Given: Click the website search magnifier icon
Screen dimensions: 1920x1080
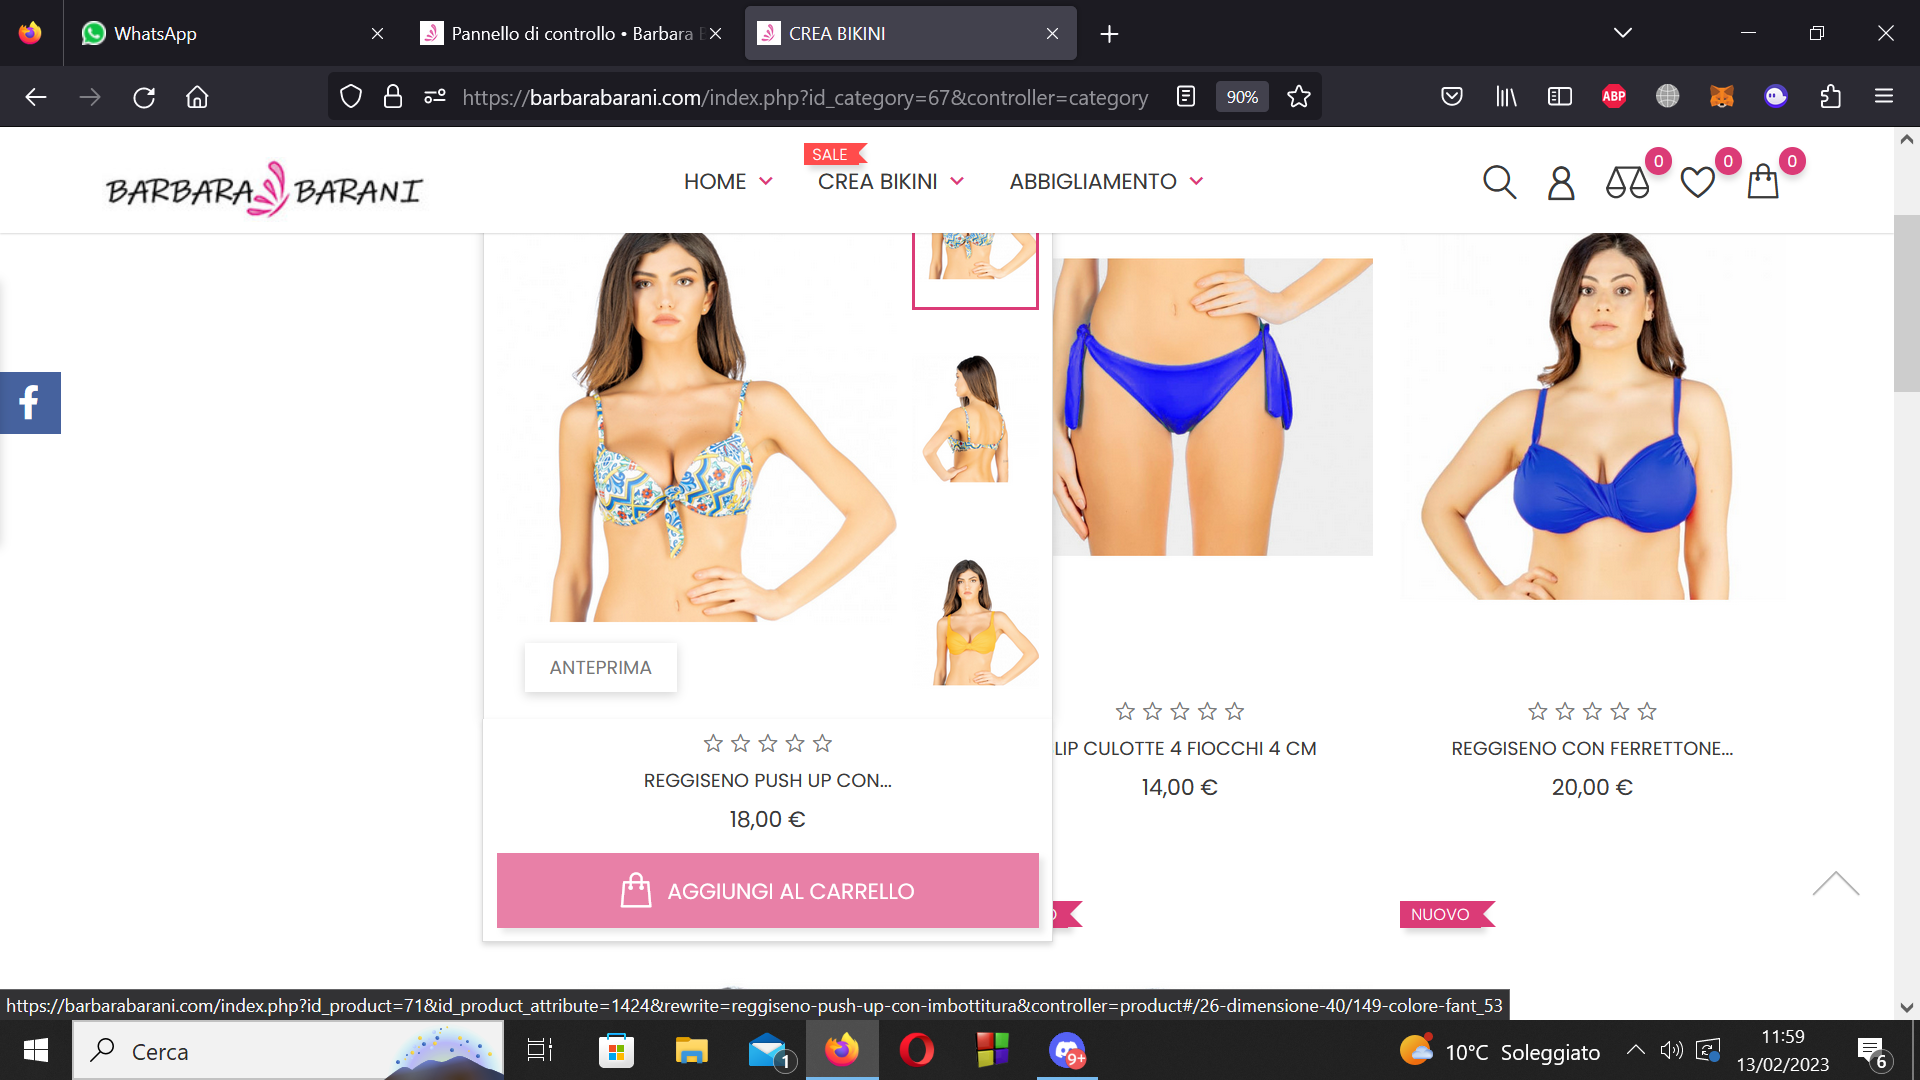Looking at the screenshot, I should [1499, 182].
